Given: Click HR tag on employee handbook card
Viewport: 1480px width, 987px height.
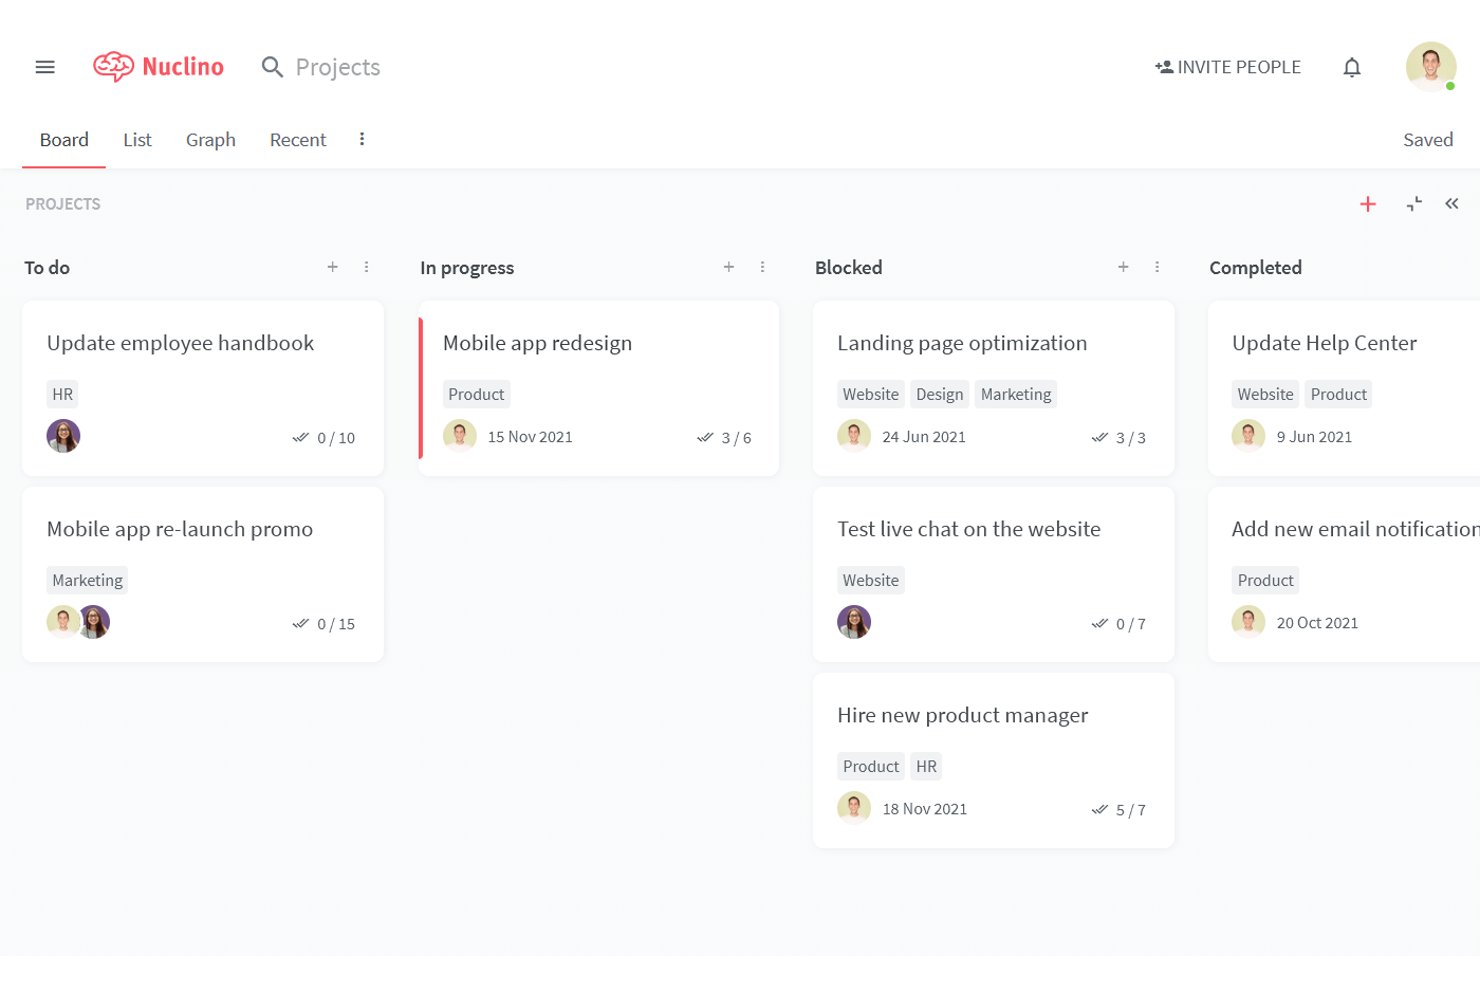Looking at the screenshot, I should pyautogui.click(x=63, y=394).
